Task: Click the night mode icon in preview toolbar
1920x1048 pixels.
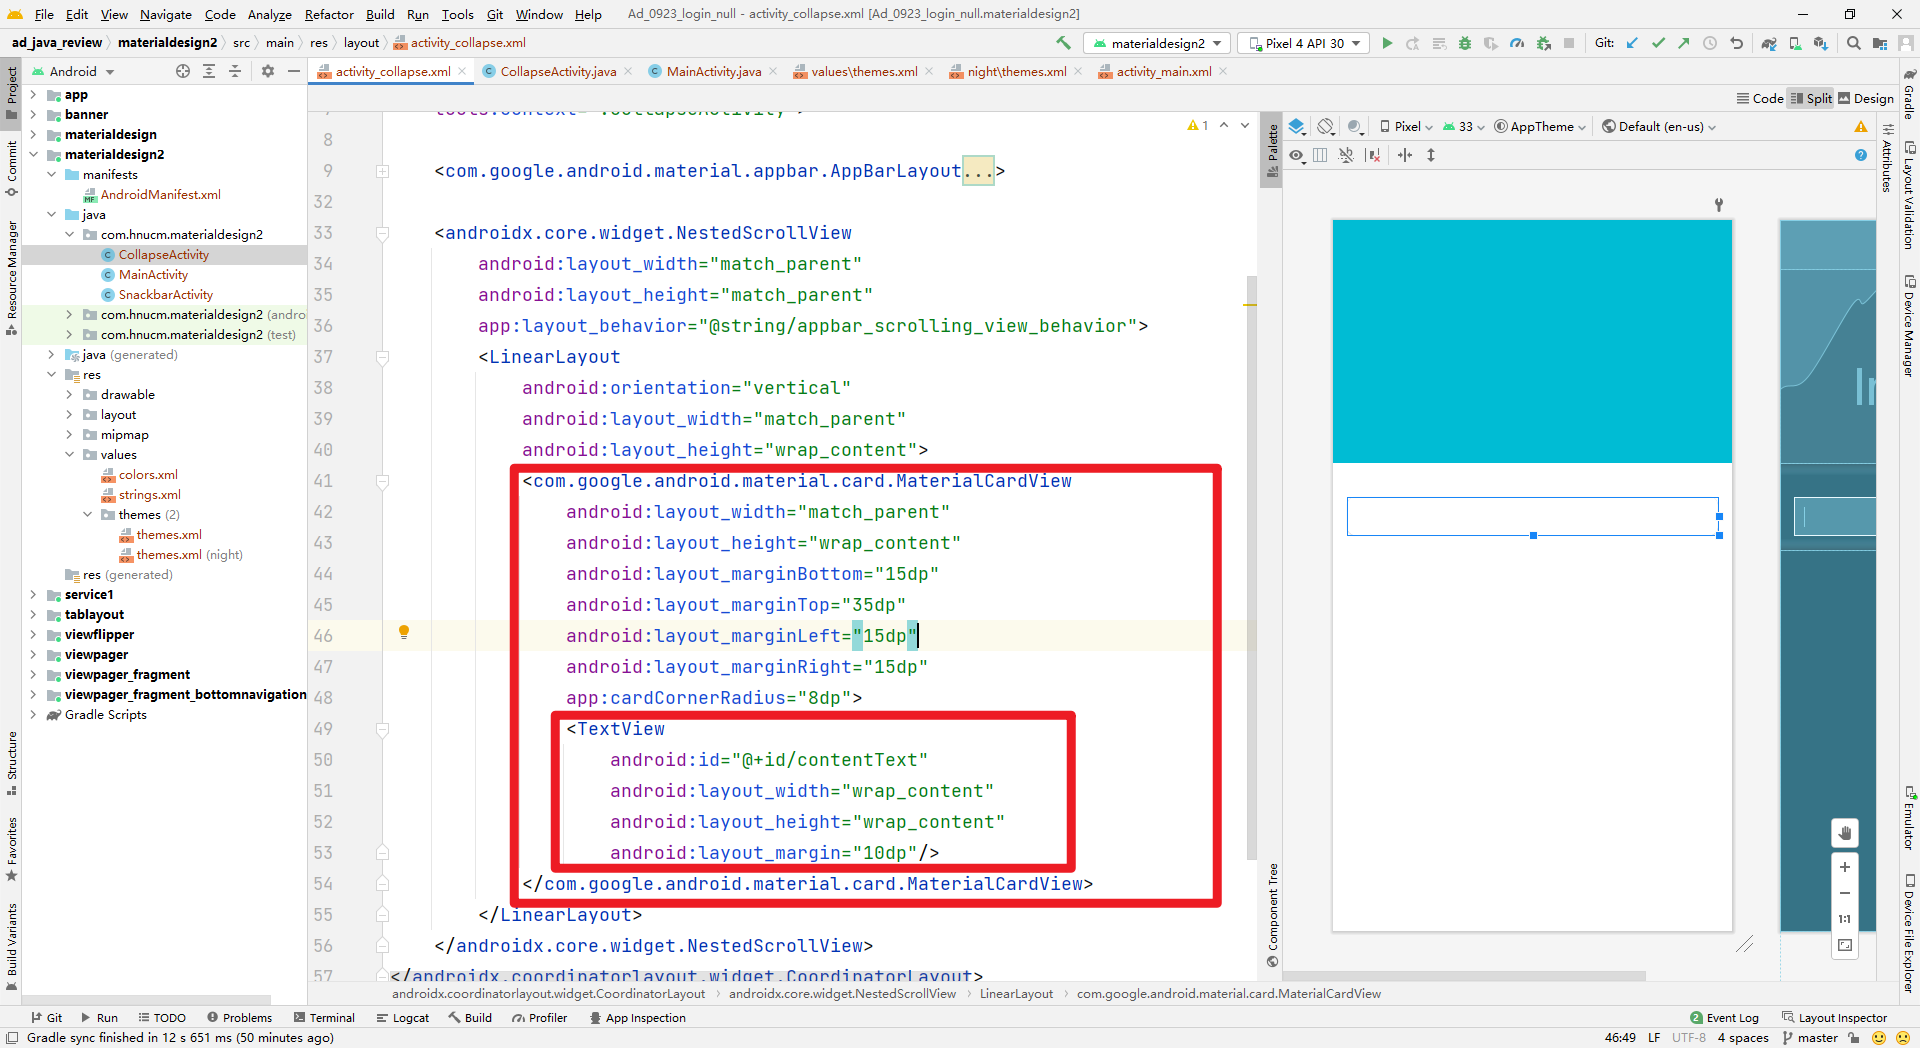Action: point(1355,127)
